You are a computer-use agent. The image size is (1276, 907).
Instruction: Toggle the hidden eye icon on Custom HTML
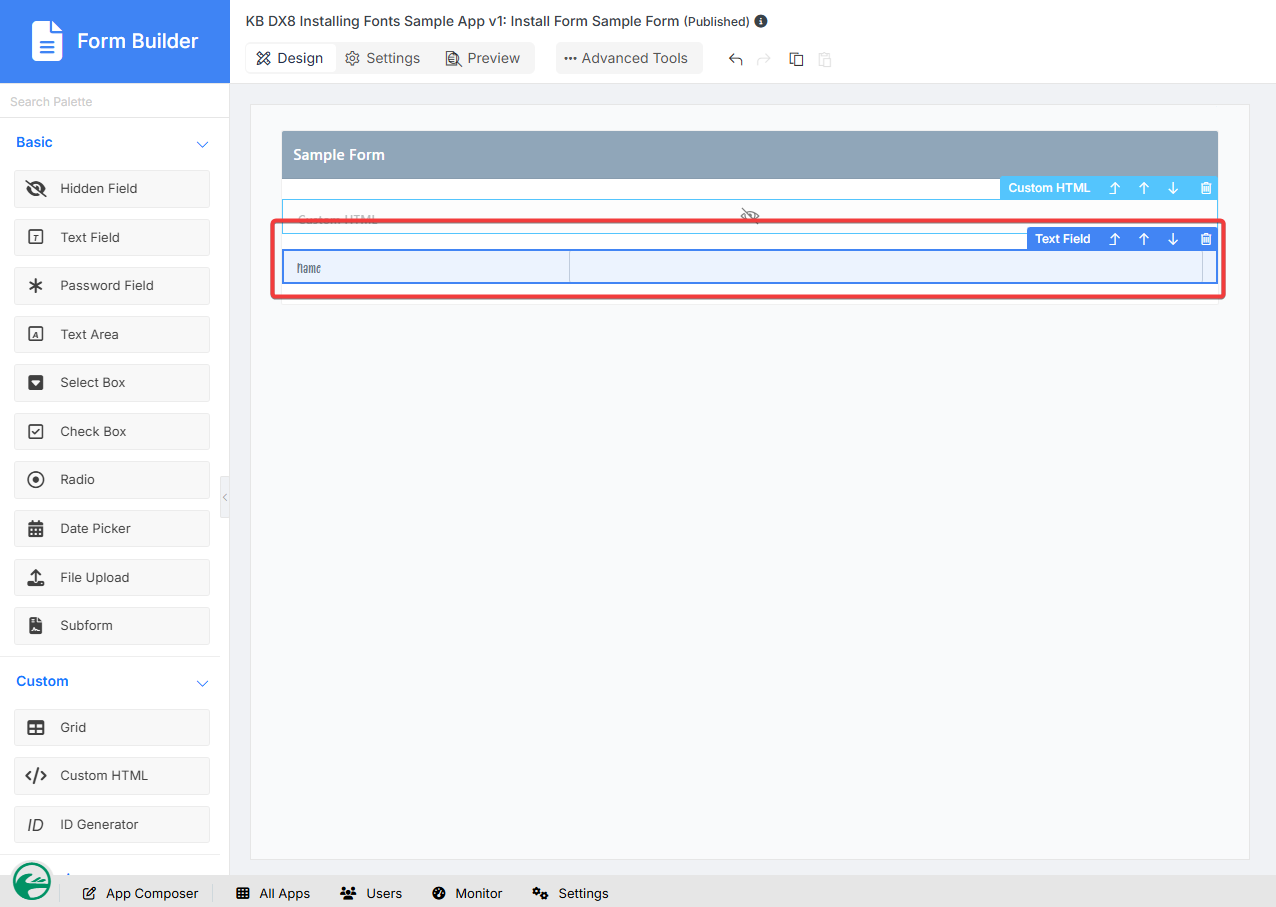point(750,216)
